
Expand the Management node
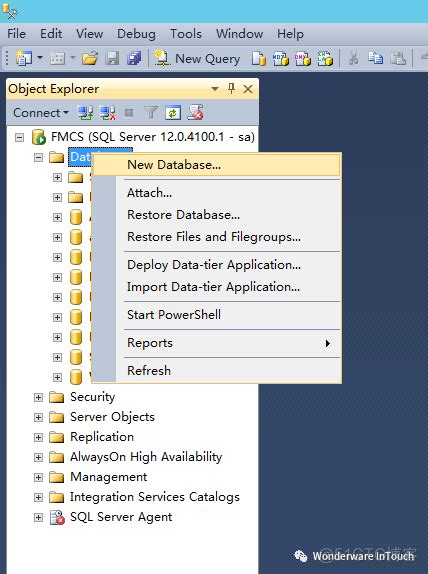pyautogui.click(x=38, y=477)
